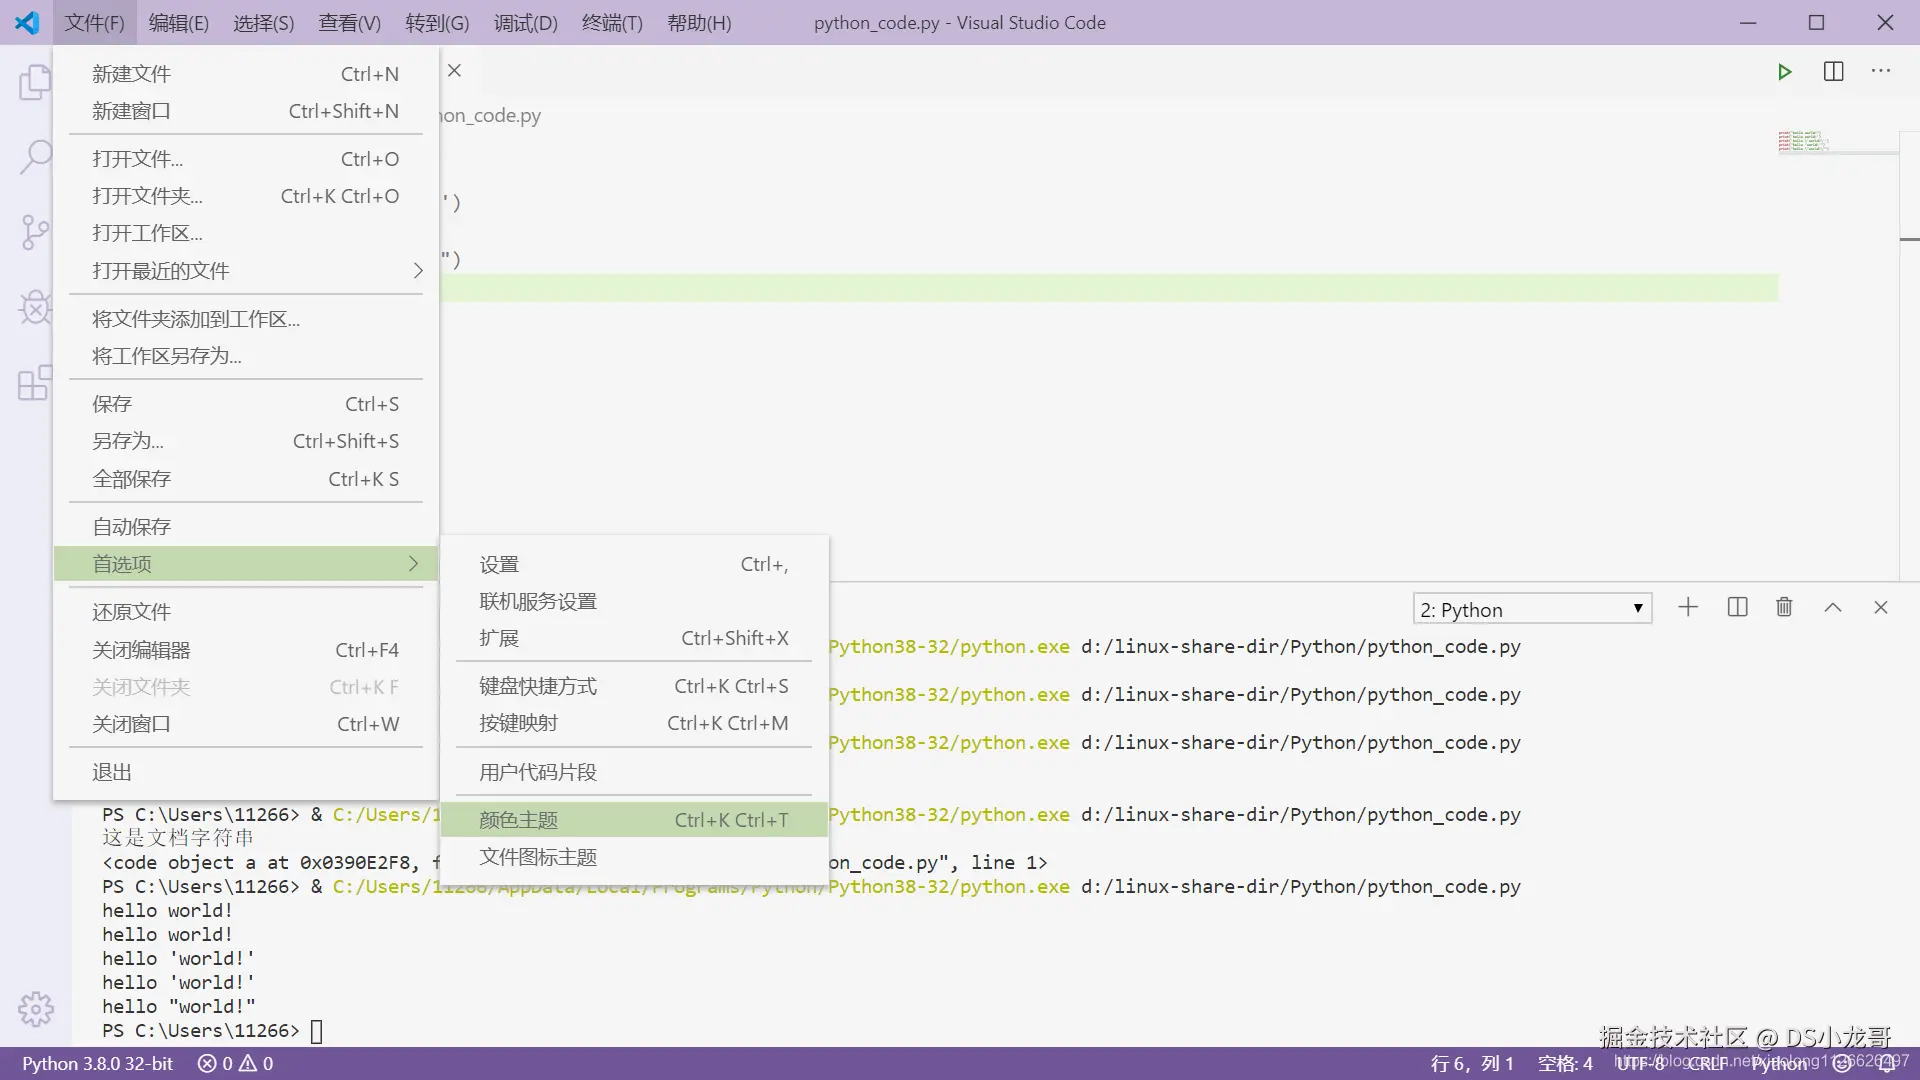Click the split editor icon

(1833, 72)
